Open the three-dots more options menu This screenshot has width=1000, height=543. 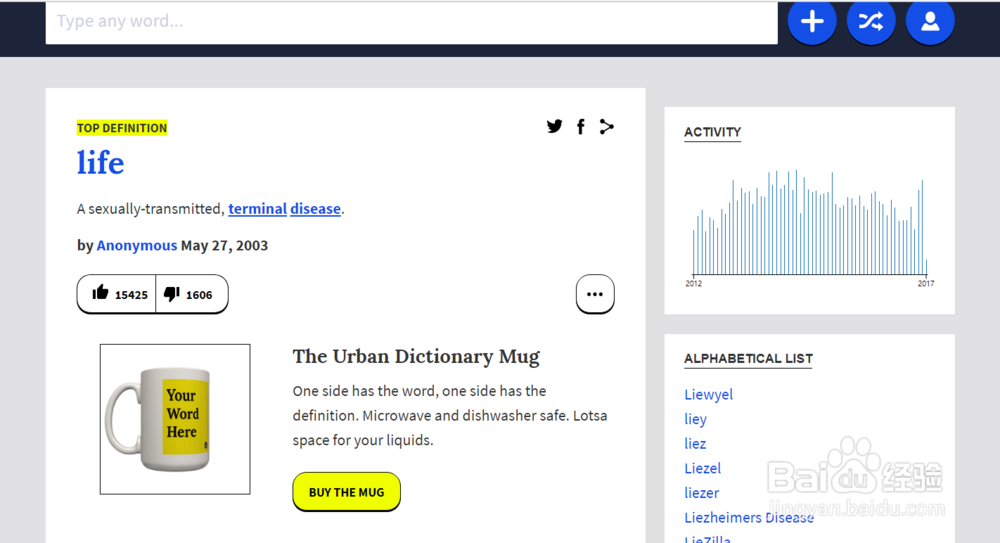(x=595, y=294)
